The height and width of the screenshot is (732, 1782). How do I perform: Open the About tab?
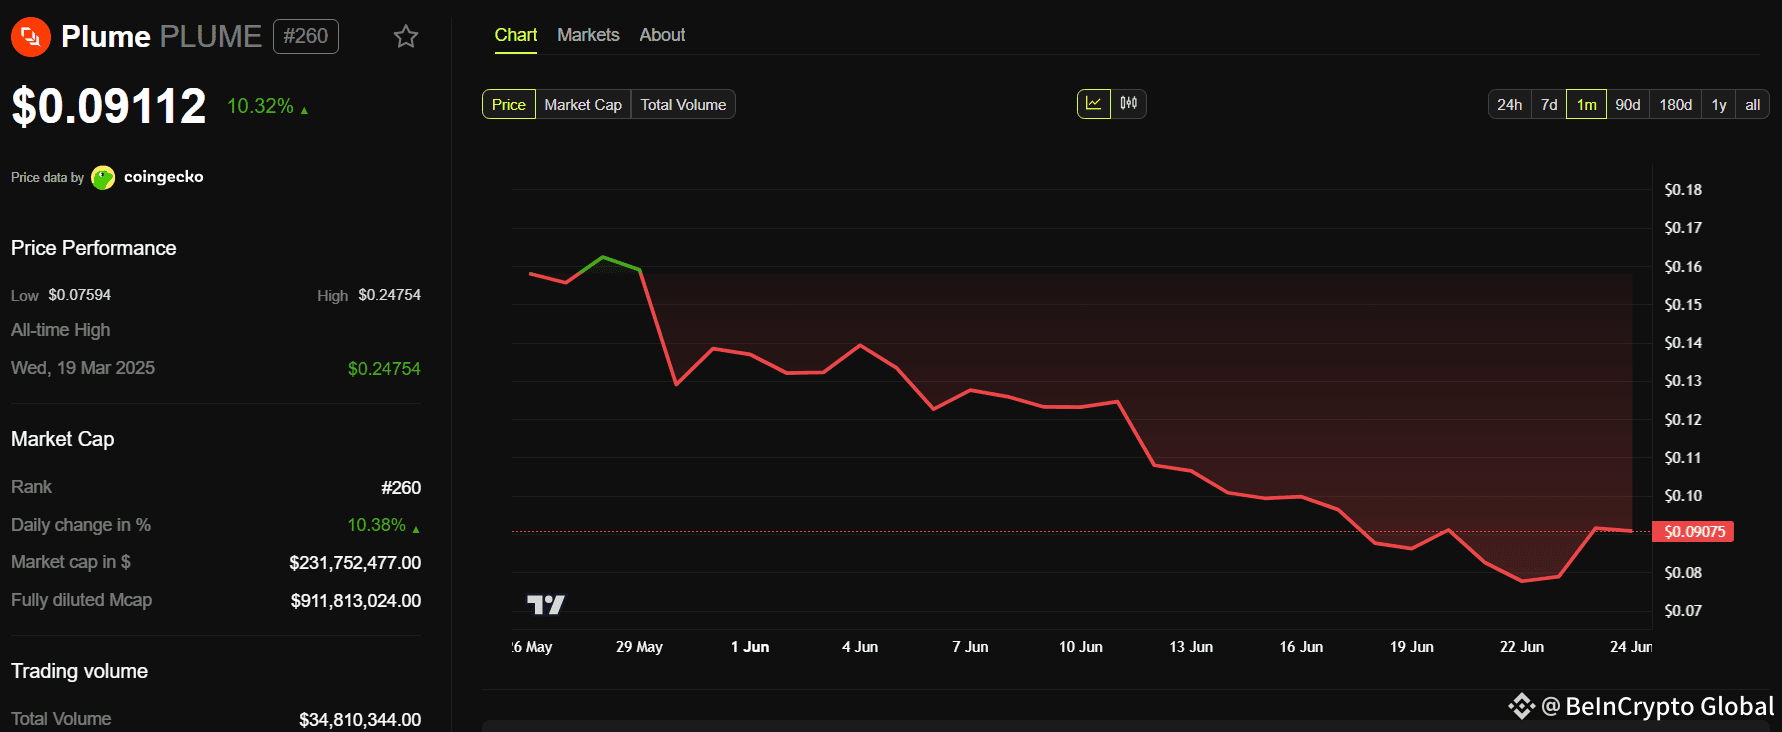pyautogui.click(x=662, y=35)
